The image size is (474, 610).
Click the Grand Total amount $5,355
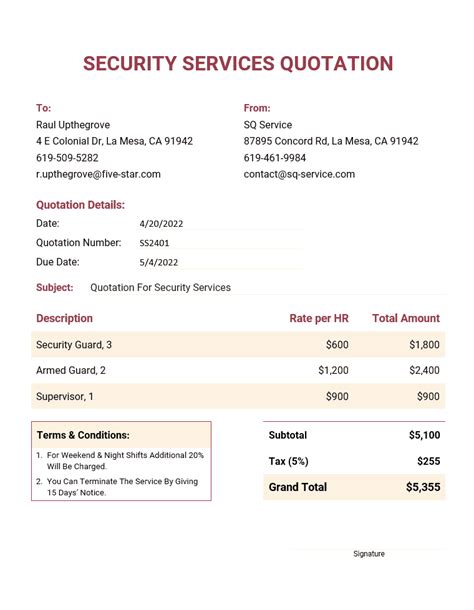pos(423,487)
